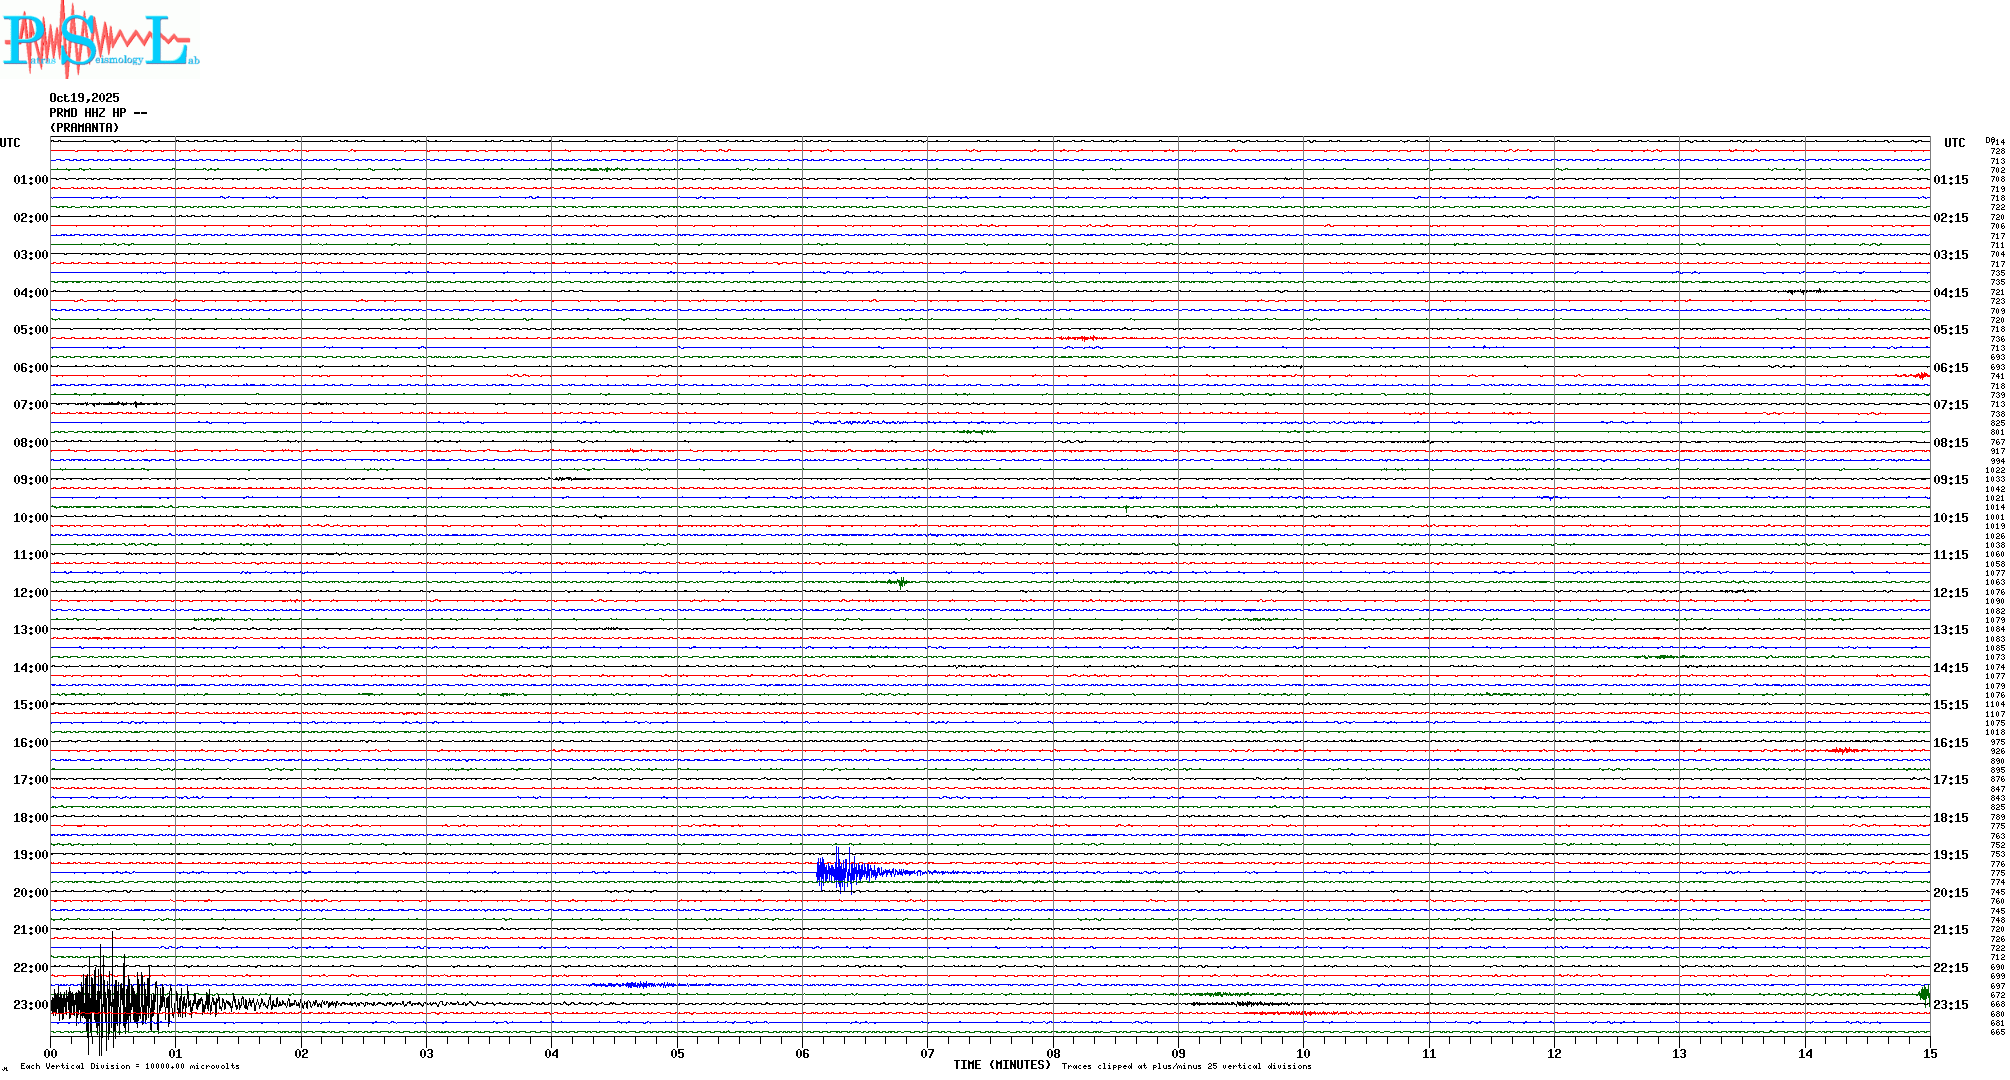The width and height of the screenshot is (2010, 1080).
Task: Click the 19:00 hour label on left
Action: click(30, 855)
